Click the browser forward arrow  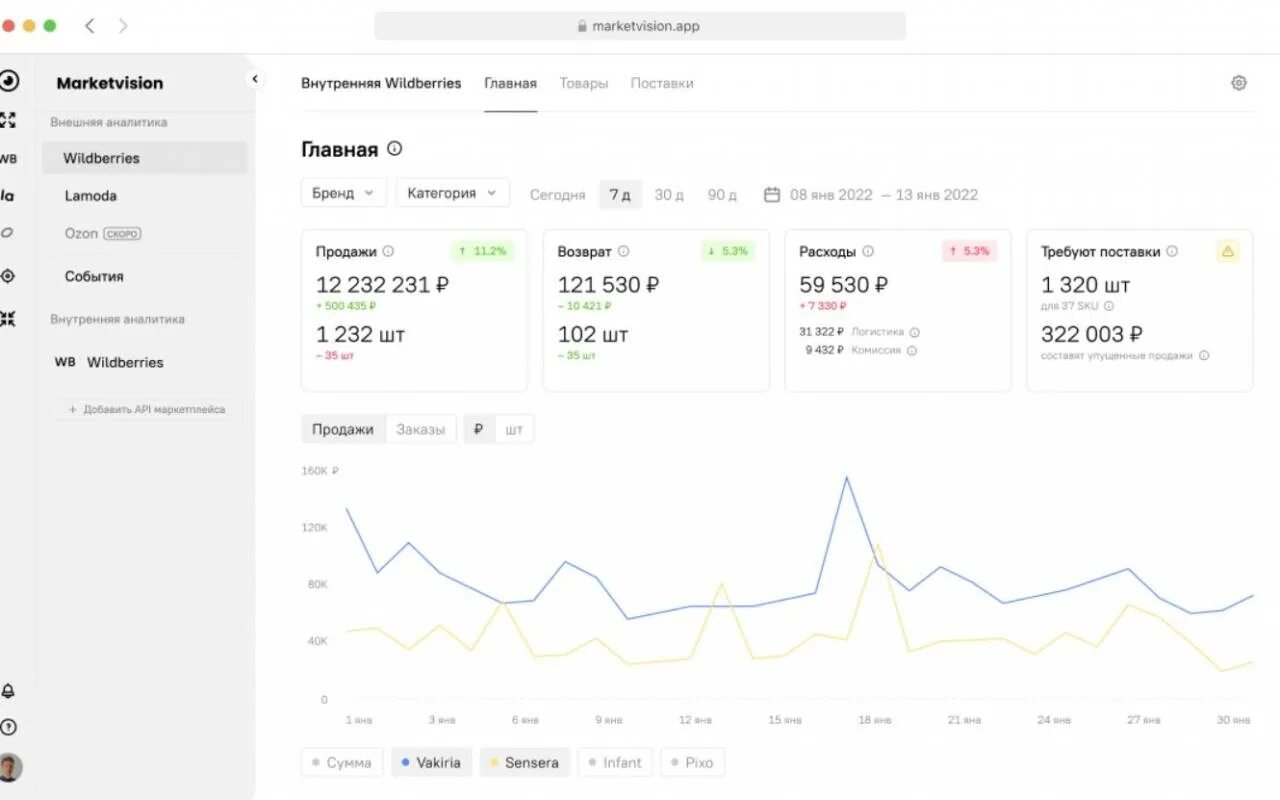tap(123, 26)
